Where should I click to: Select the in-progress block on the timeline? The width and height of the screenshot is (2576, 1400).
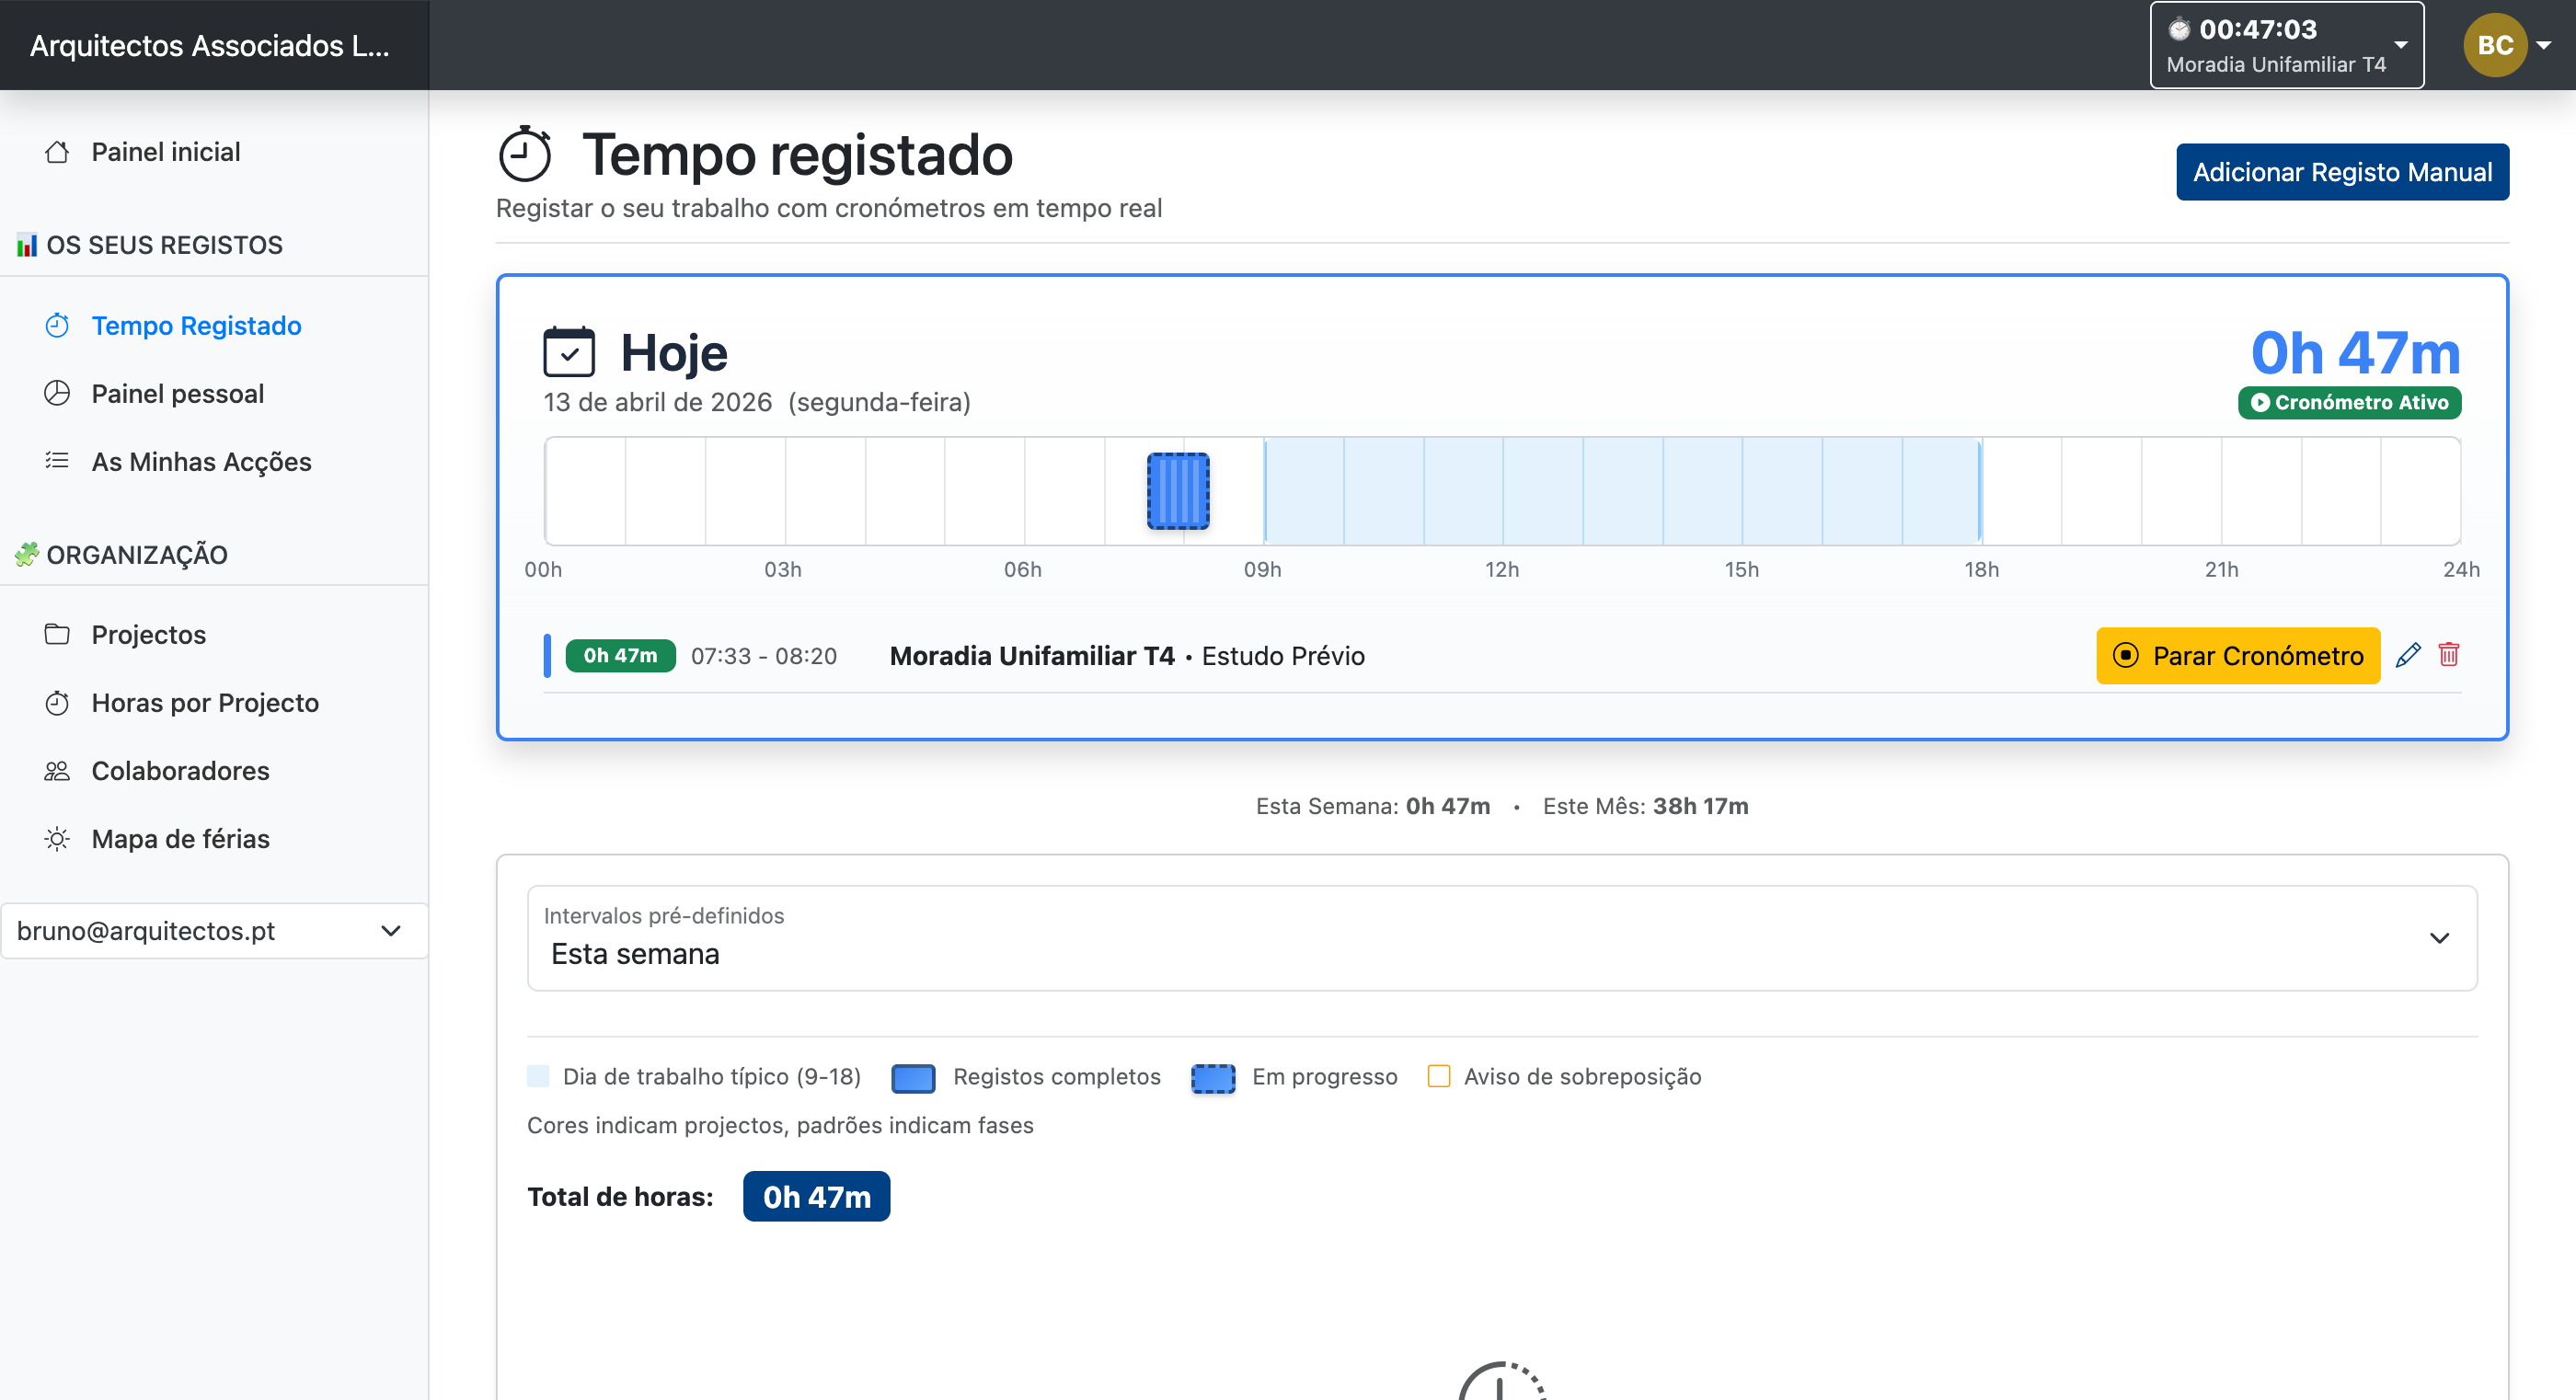(x=1178, y=491)
